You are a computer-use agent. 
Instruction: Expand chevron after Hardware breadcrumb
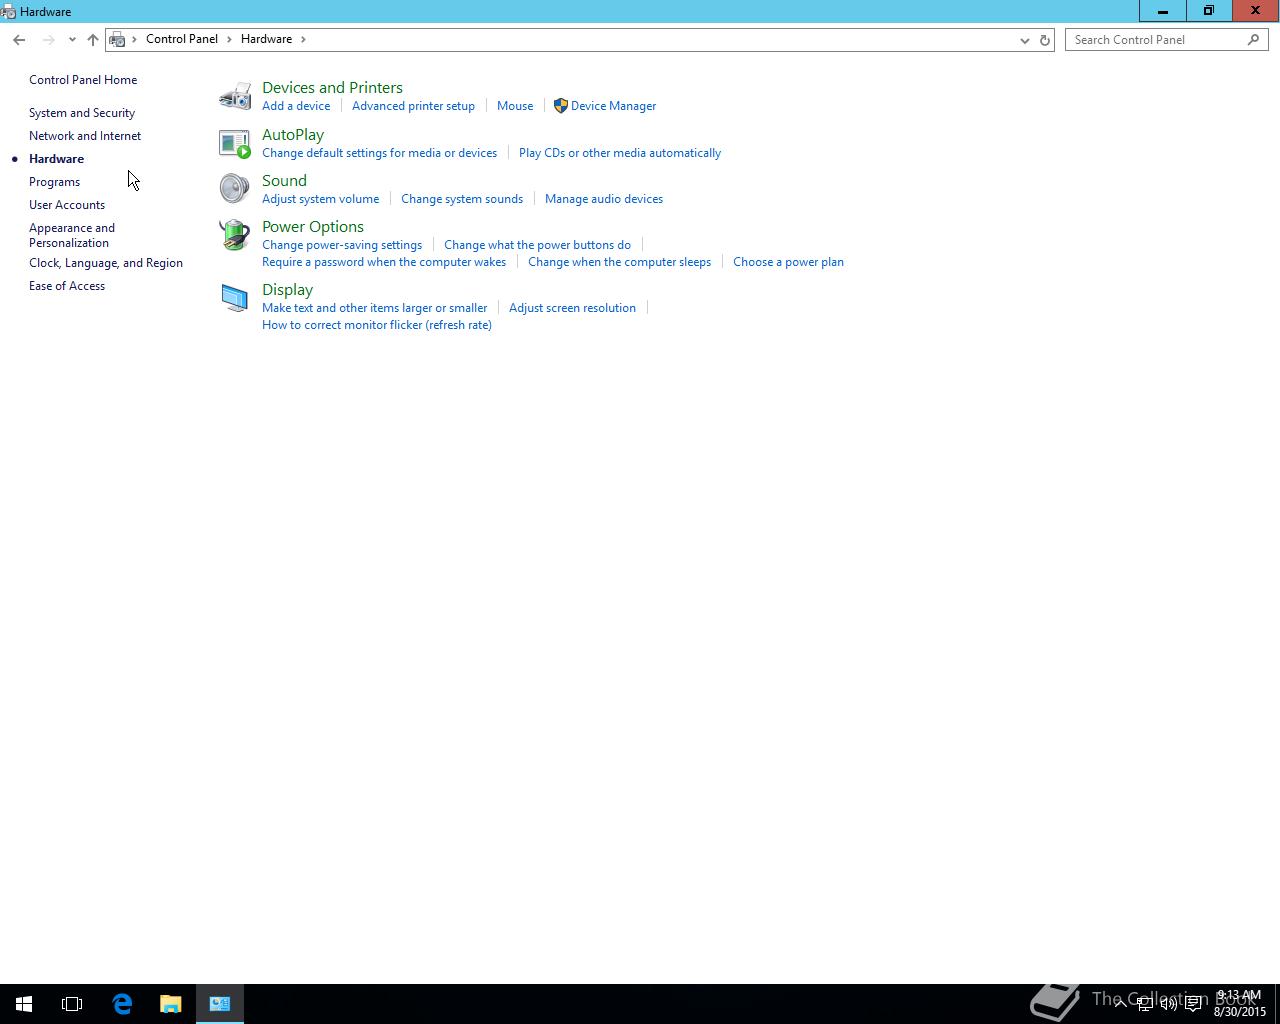point(303,39)
